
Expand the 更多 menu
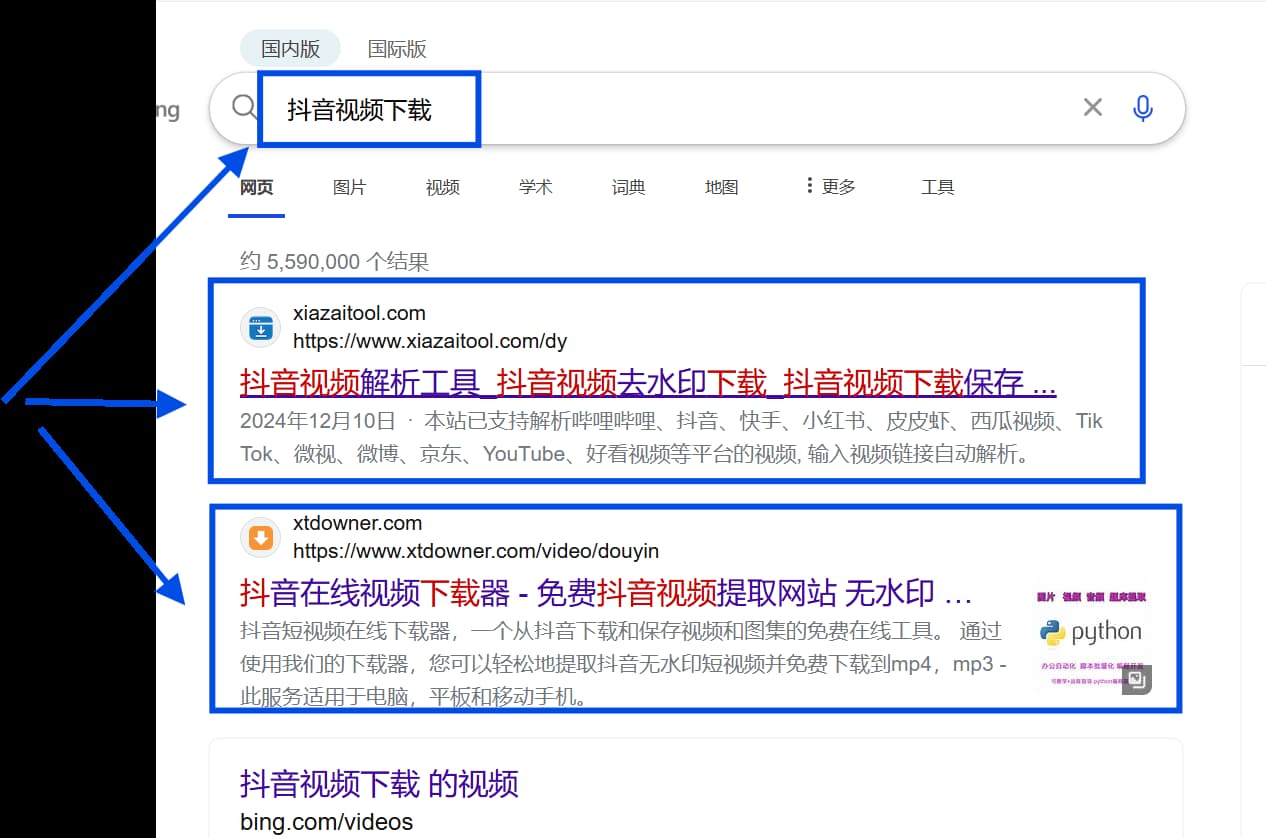(830, 187)
